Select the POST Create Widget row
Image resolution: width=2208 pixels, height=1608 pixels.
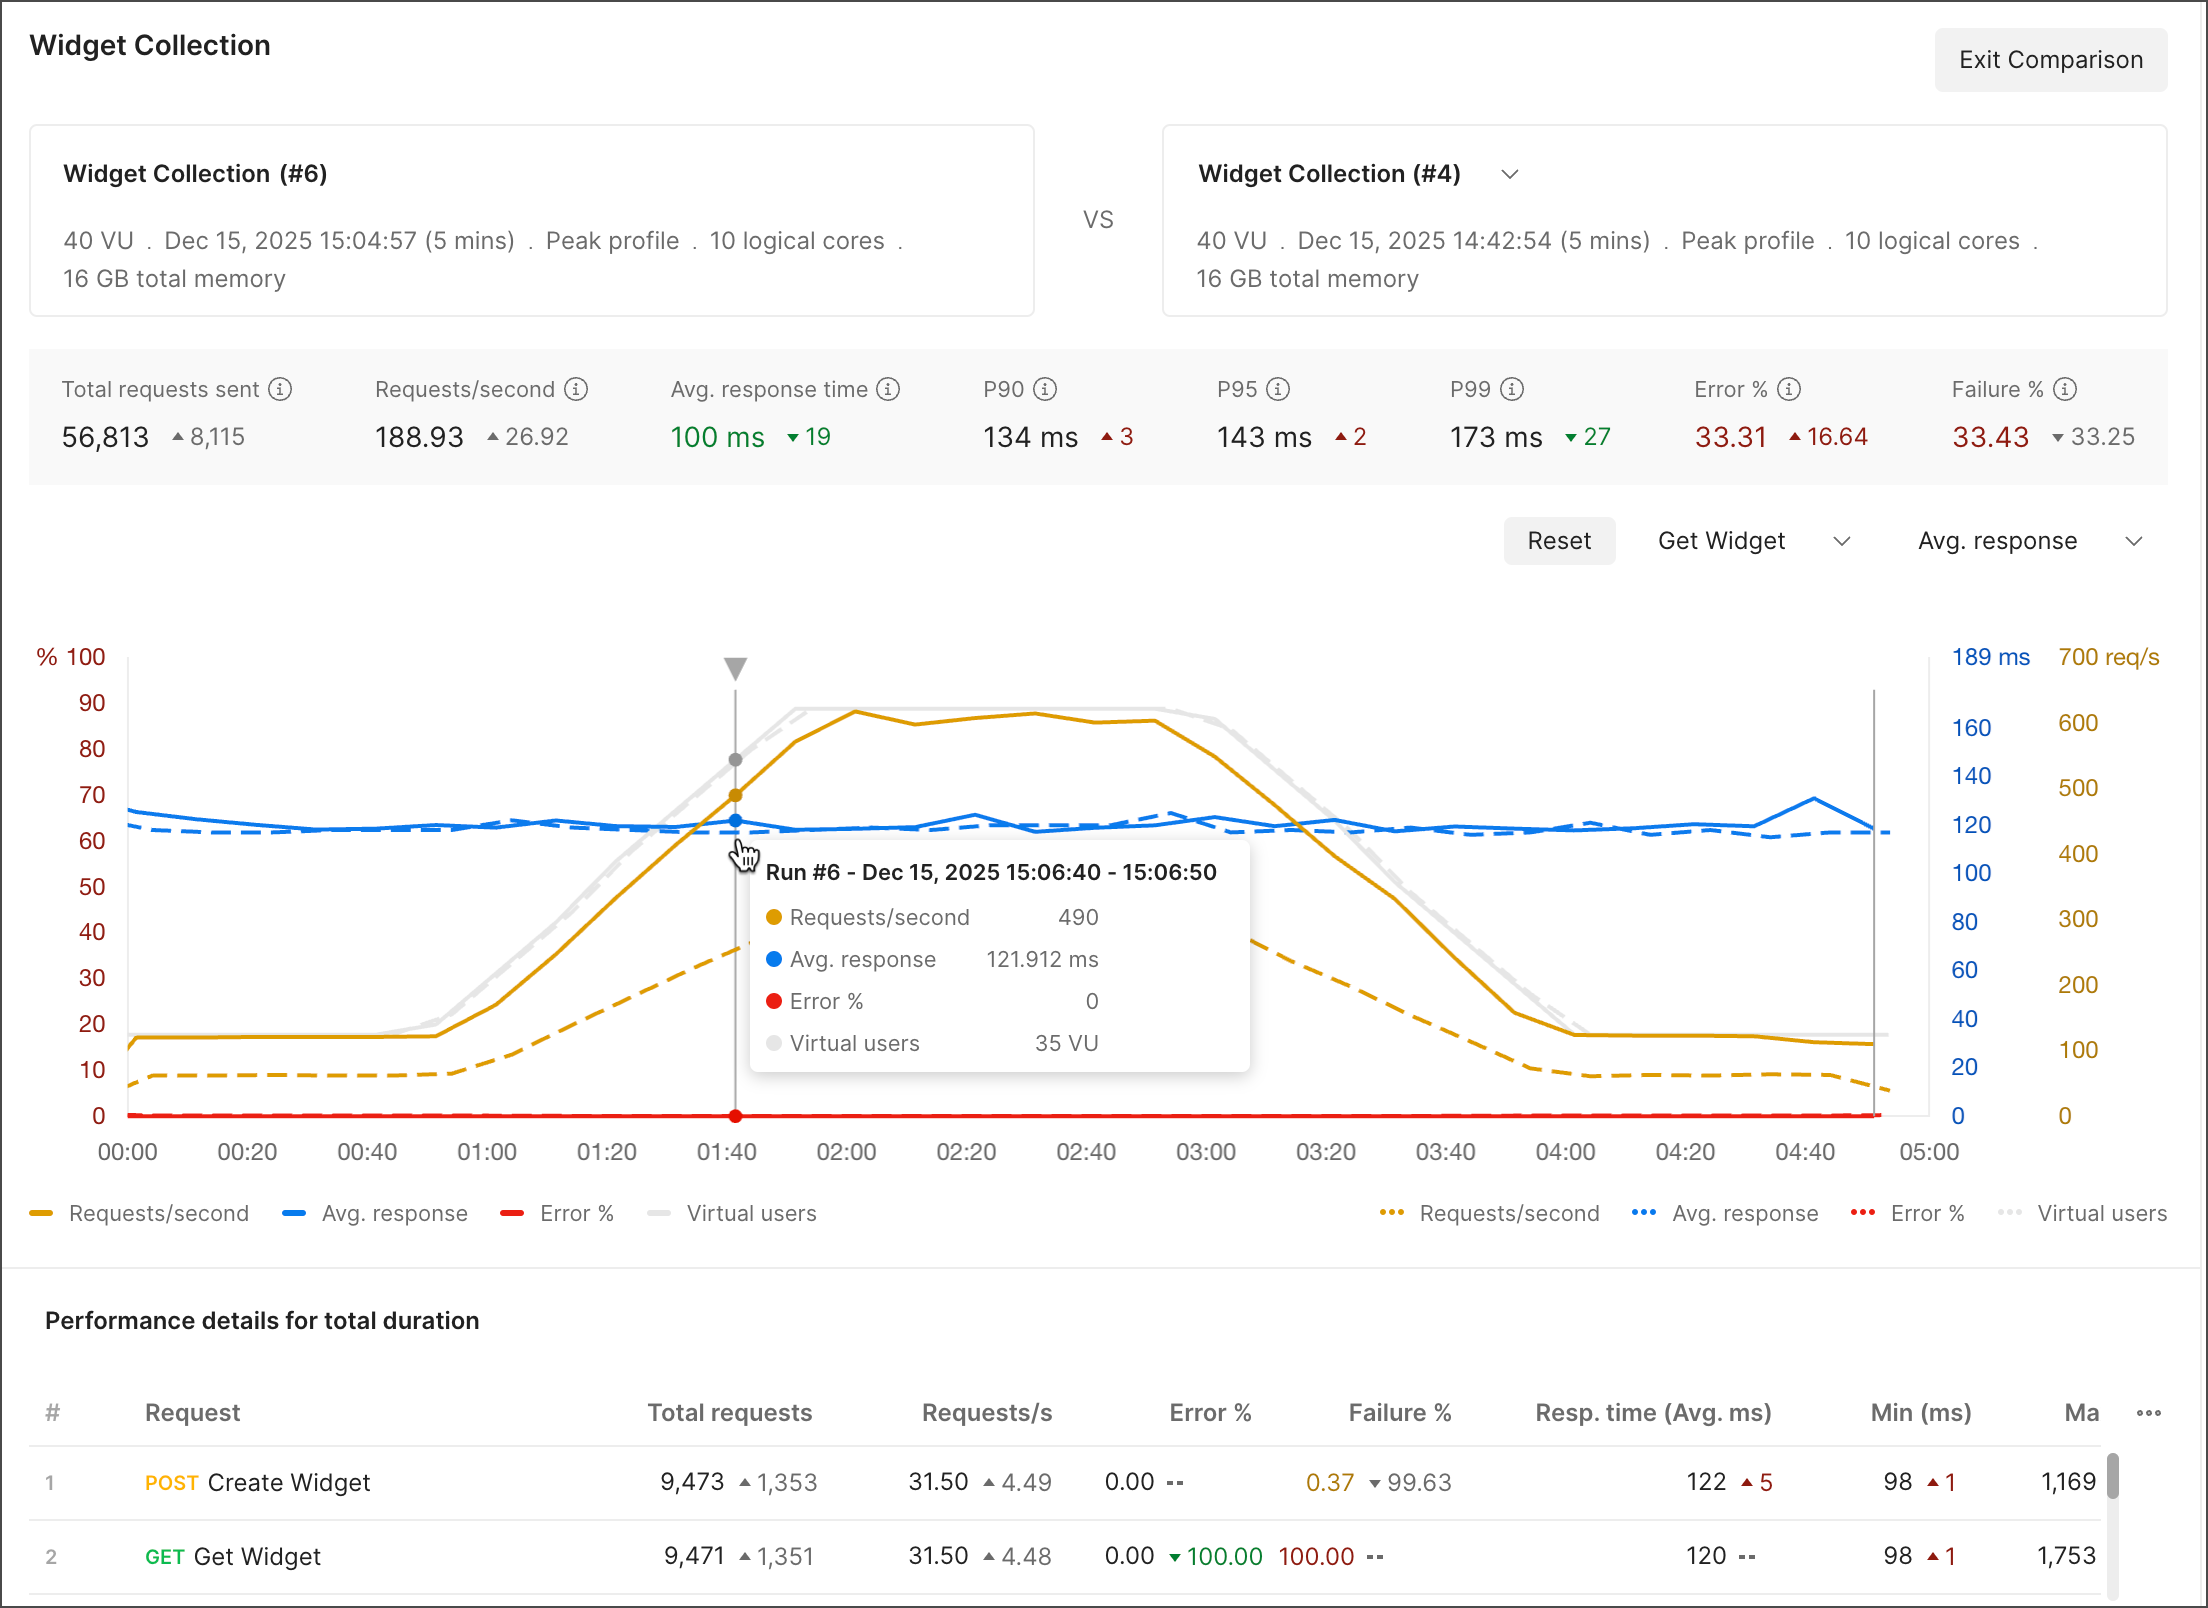tap(288, 1482)
